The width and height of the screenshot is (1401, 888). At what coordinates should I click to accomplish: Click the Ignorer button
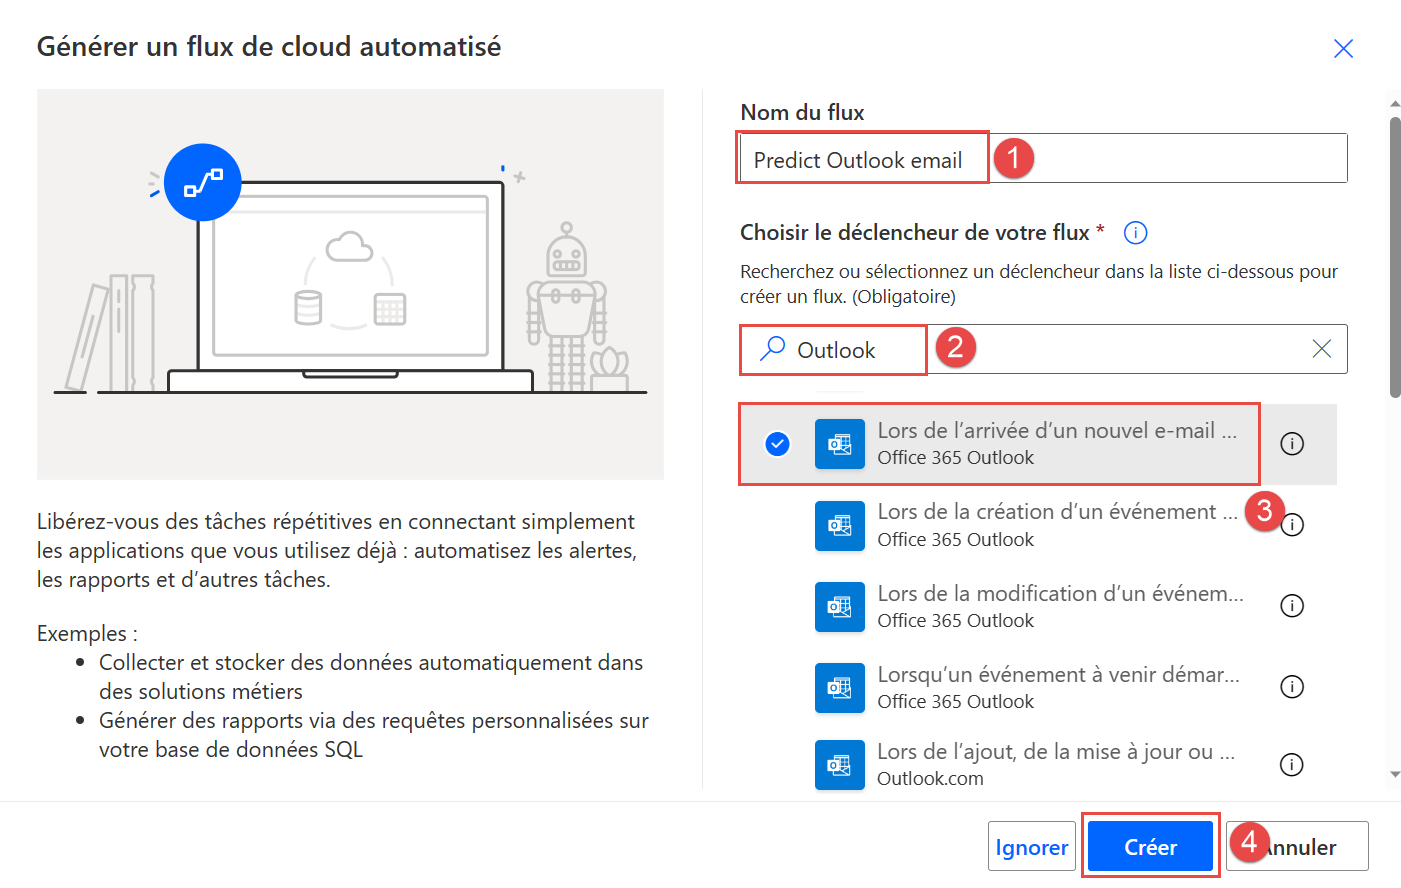coord(1032,846)
